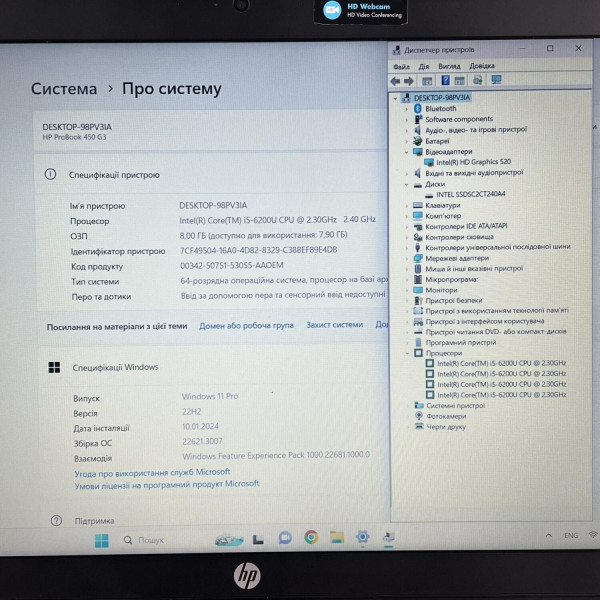Collapse the Процесори category

click(x=407, y=353)
